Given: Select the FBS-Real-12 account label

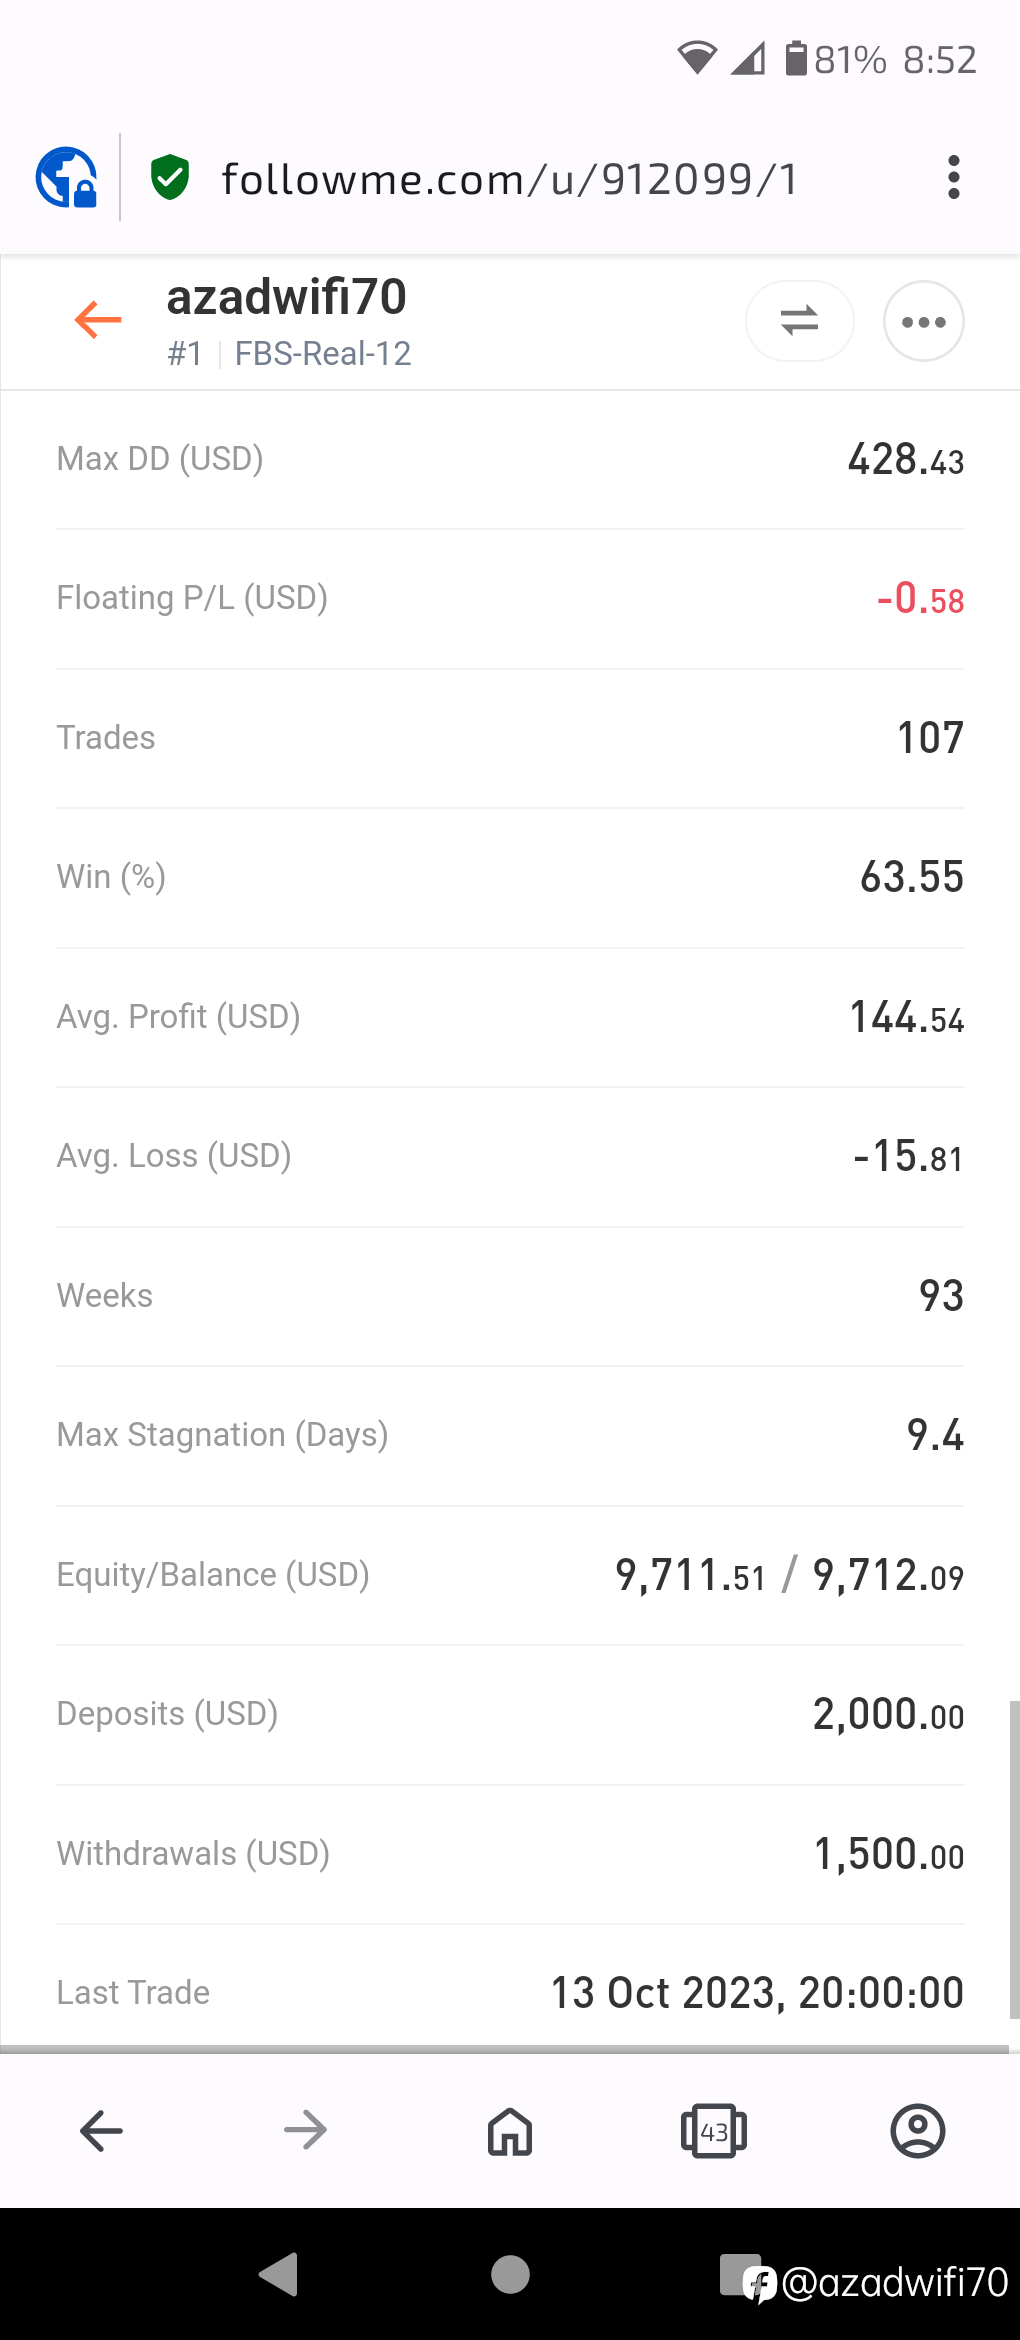Looking at the screenshot, I should tap(323, 354).
